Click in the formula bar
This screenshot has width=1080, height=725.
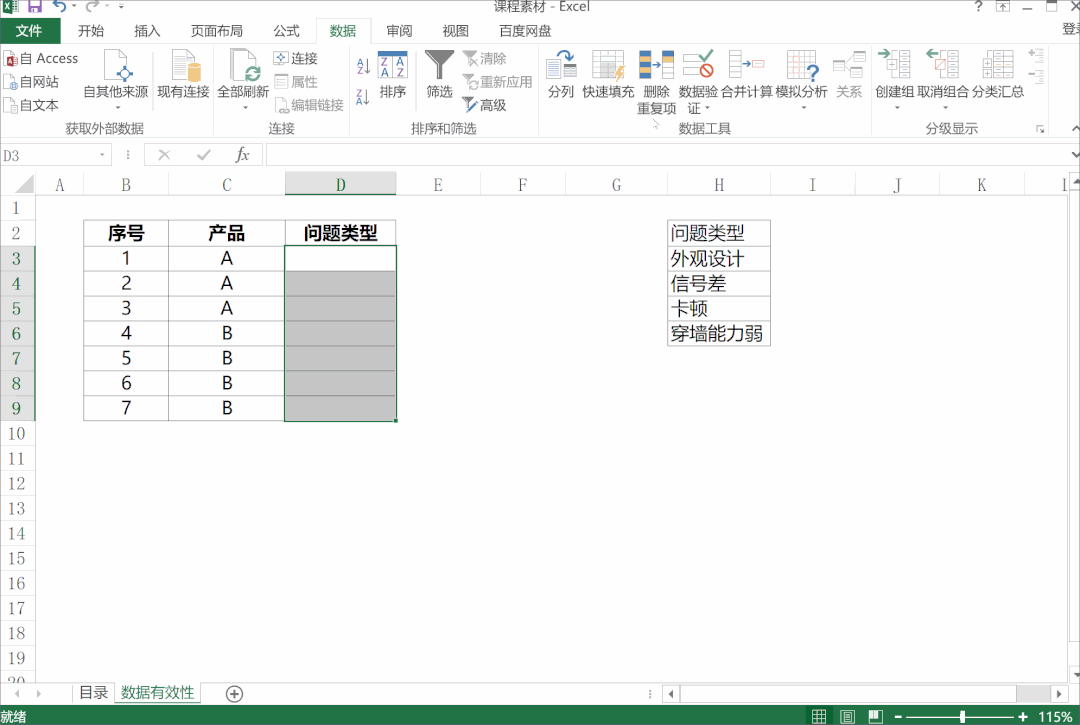tap(668, 156)
